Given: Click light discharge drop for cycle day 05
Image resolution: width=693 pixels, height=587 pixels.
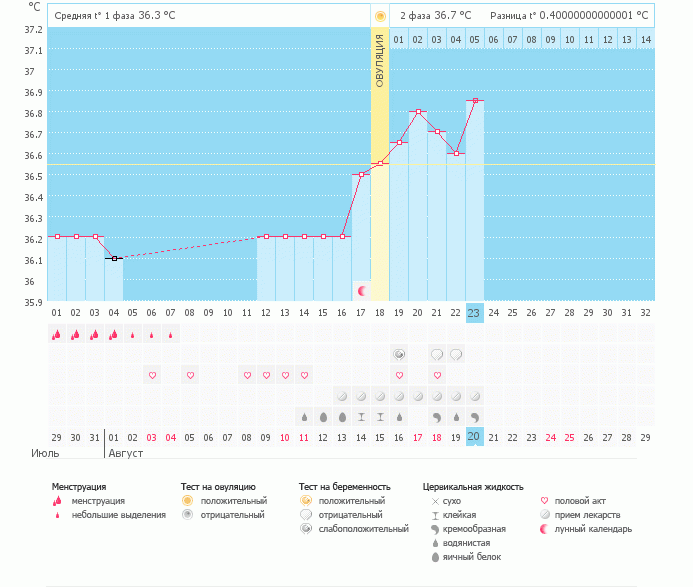Looking at the screenshot, I should [133, 335].
